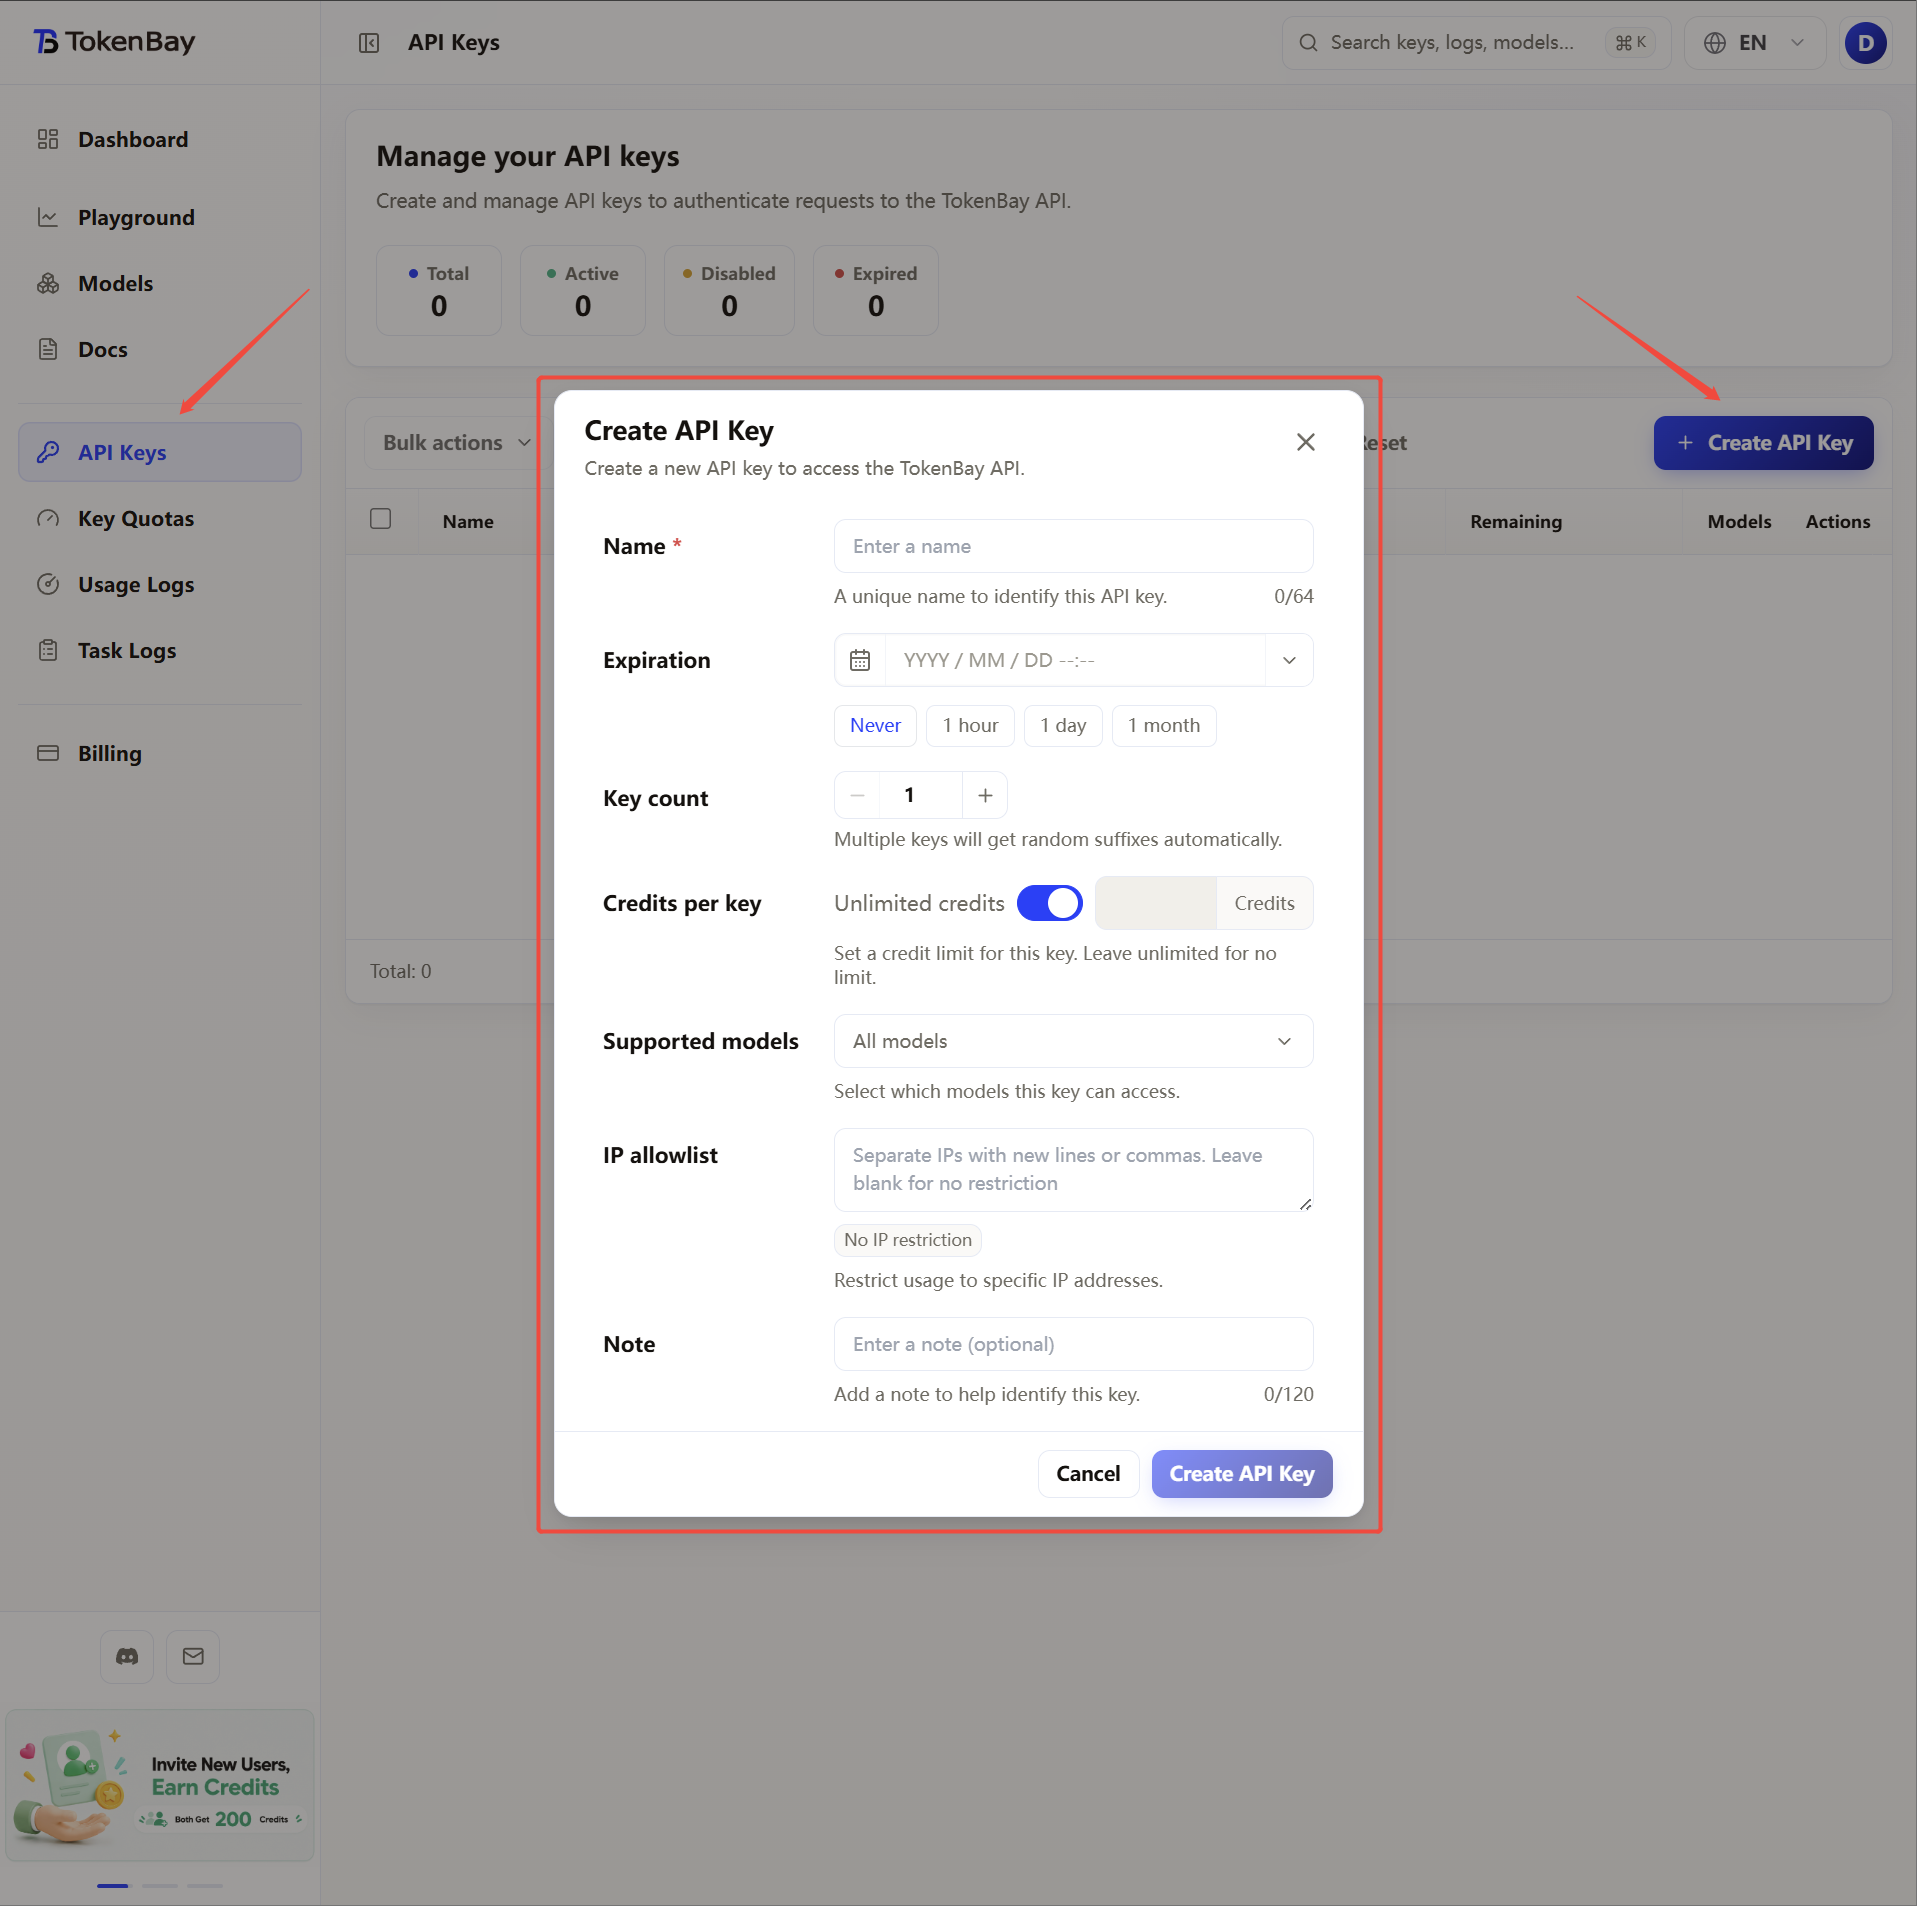Click the email envelope icon button

[193, 1656]
